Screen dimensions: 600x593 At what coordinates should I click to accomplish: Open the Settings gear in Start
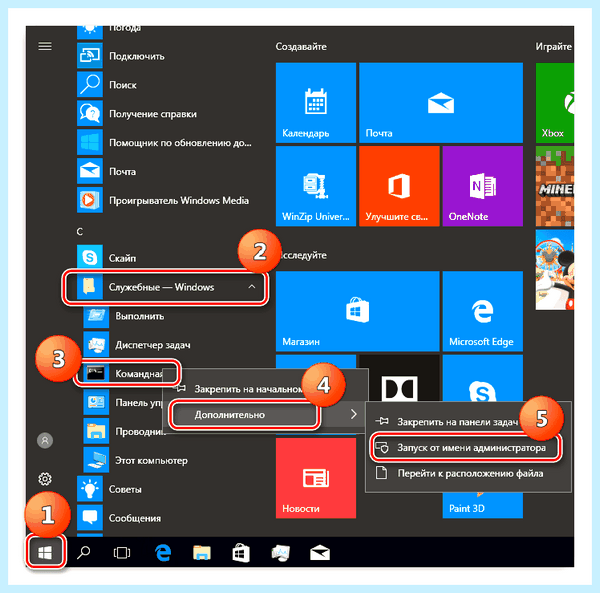point(45,479)
